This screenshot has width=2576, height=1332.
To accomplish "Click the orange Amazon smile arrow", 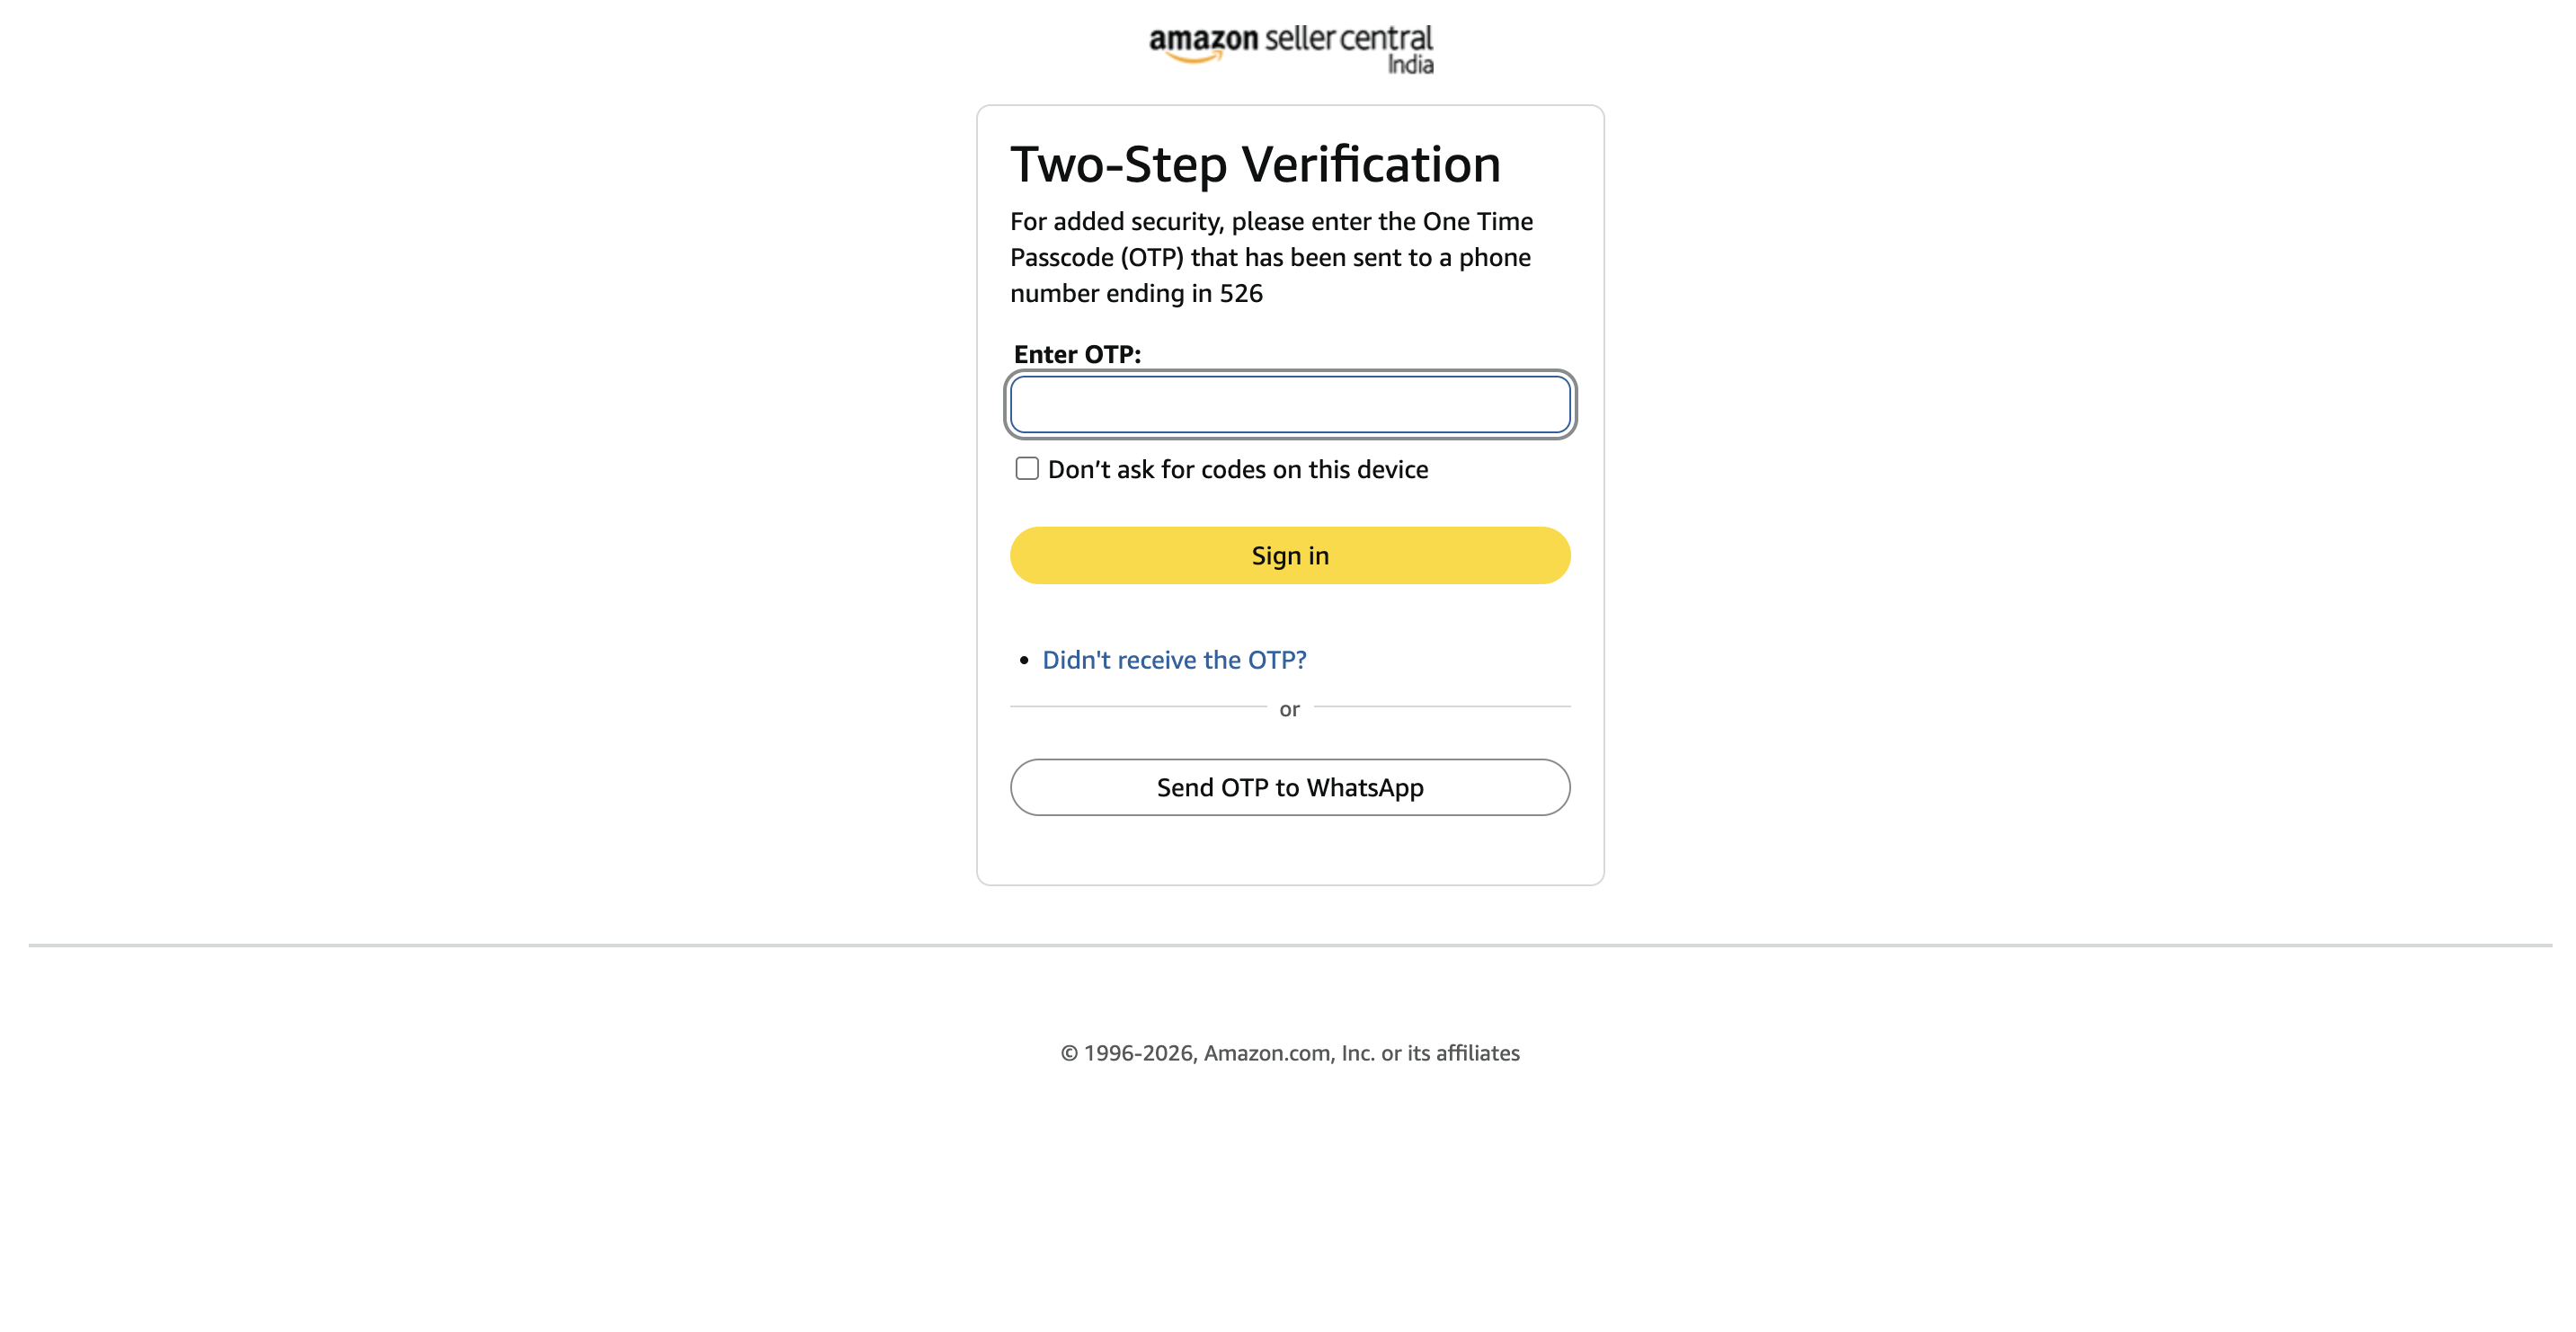I will click(1195, 58).
